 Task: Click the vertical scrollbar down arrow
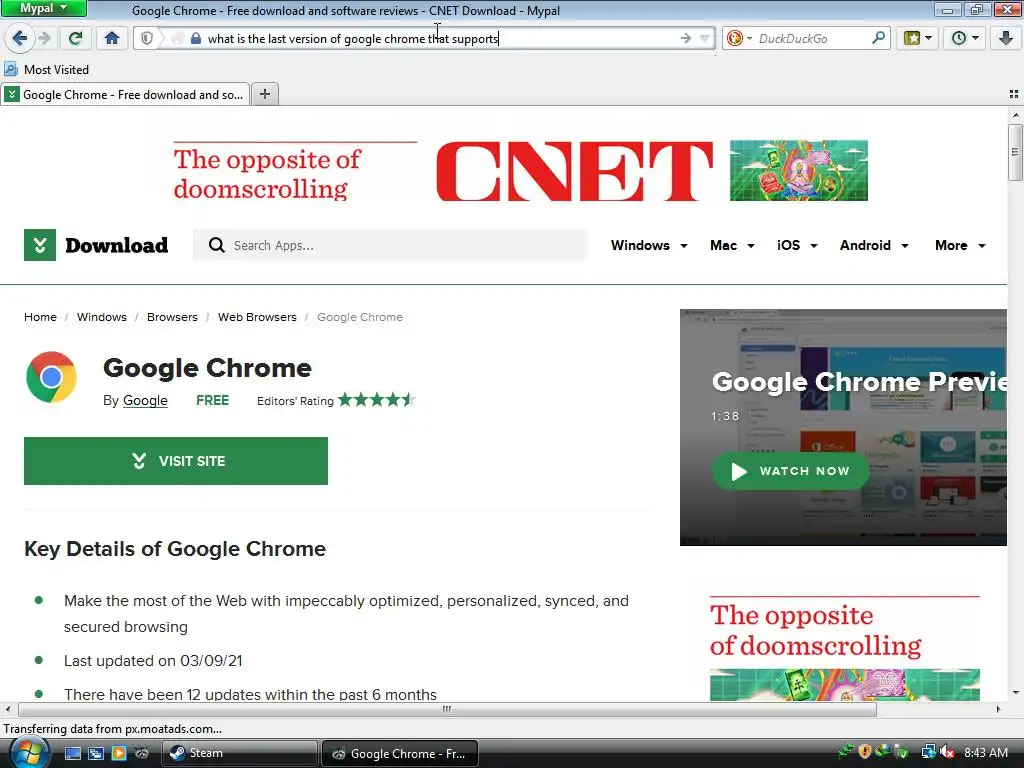point(1016,693)
